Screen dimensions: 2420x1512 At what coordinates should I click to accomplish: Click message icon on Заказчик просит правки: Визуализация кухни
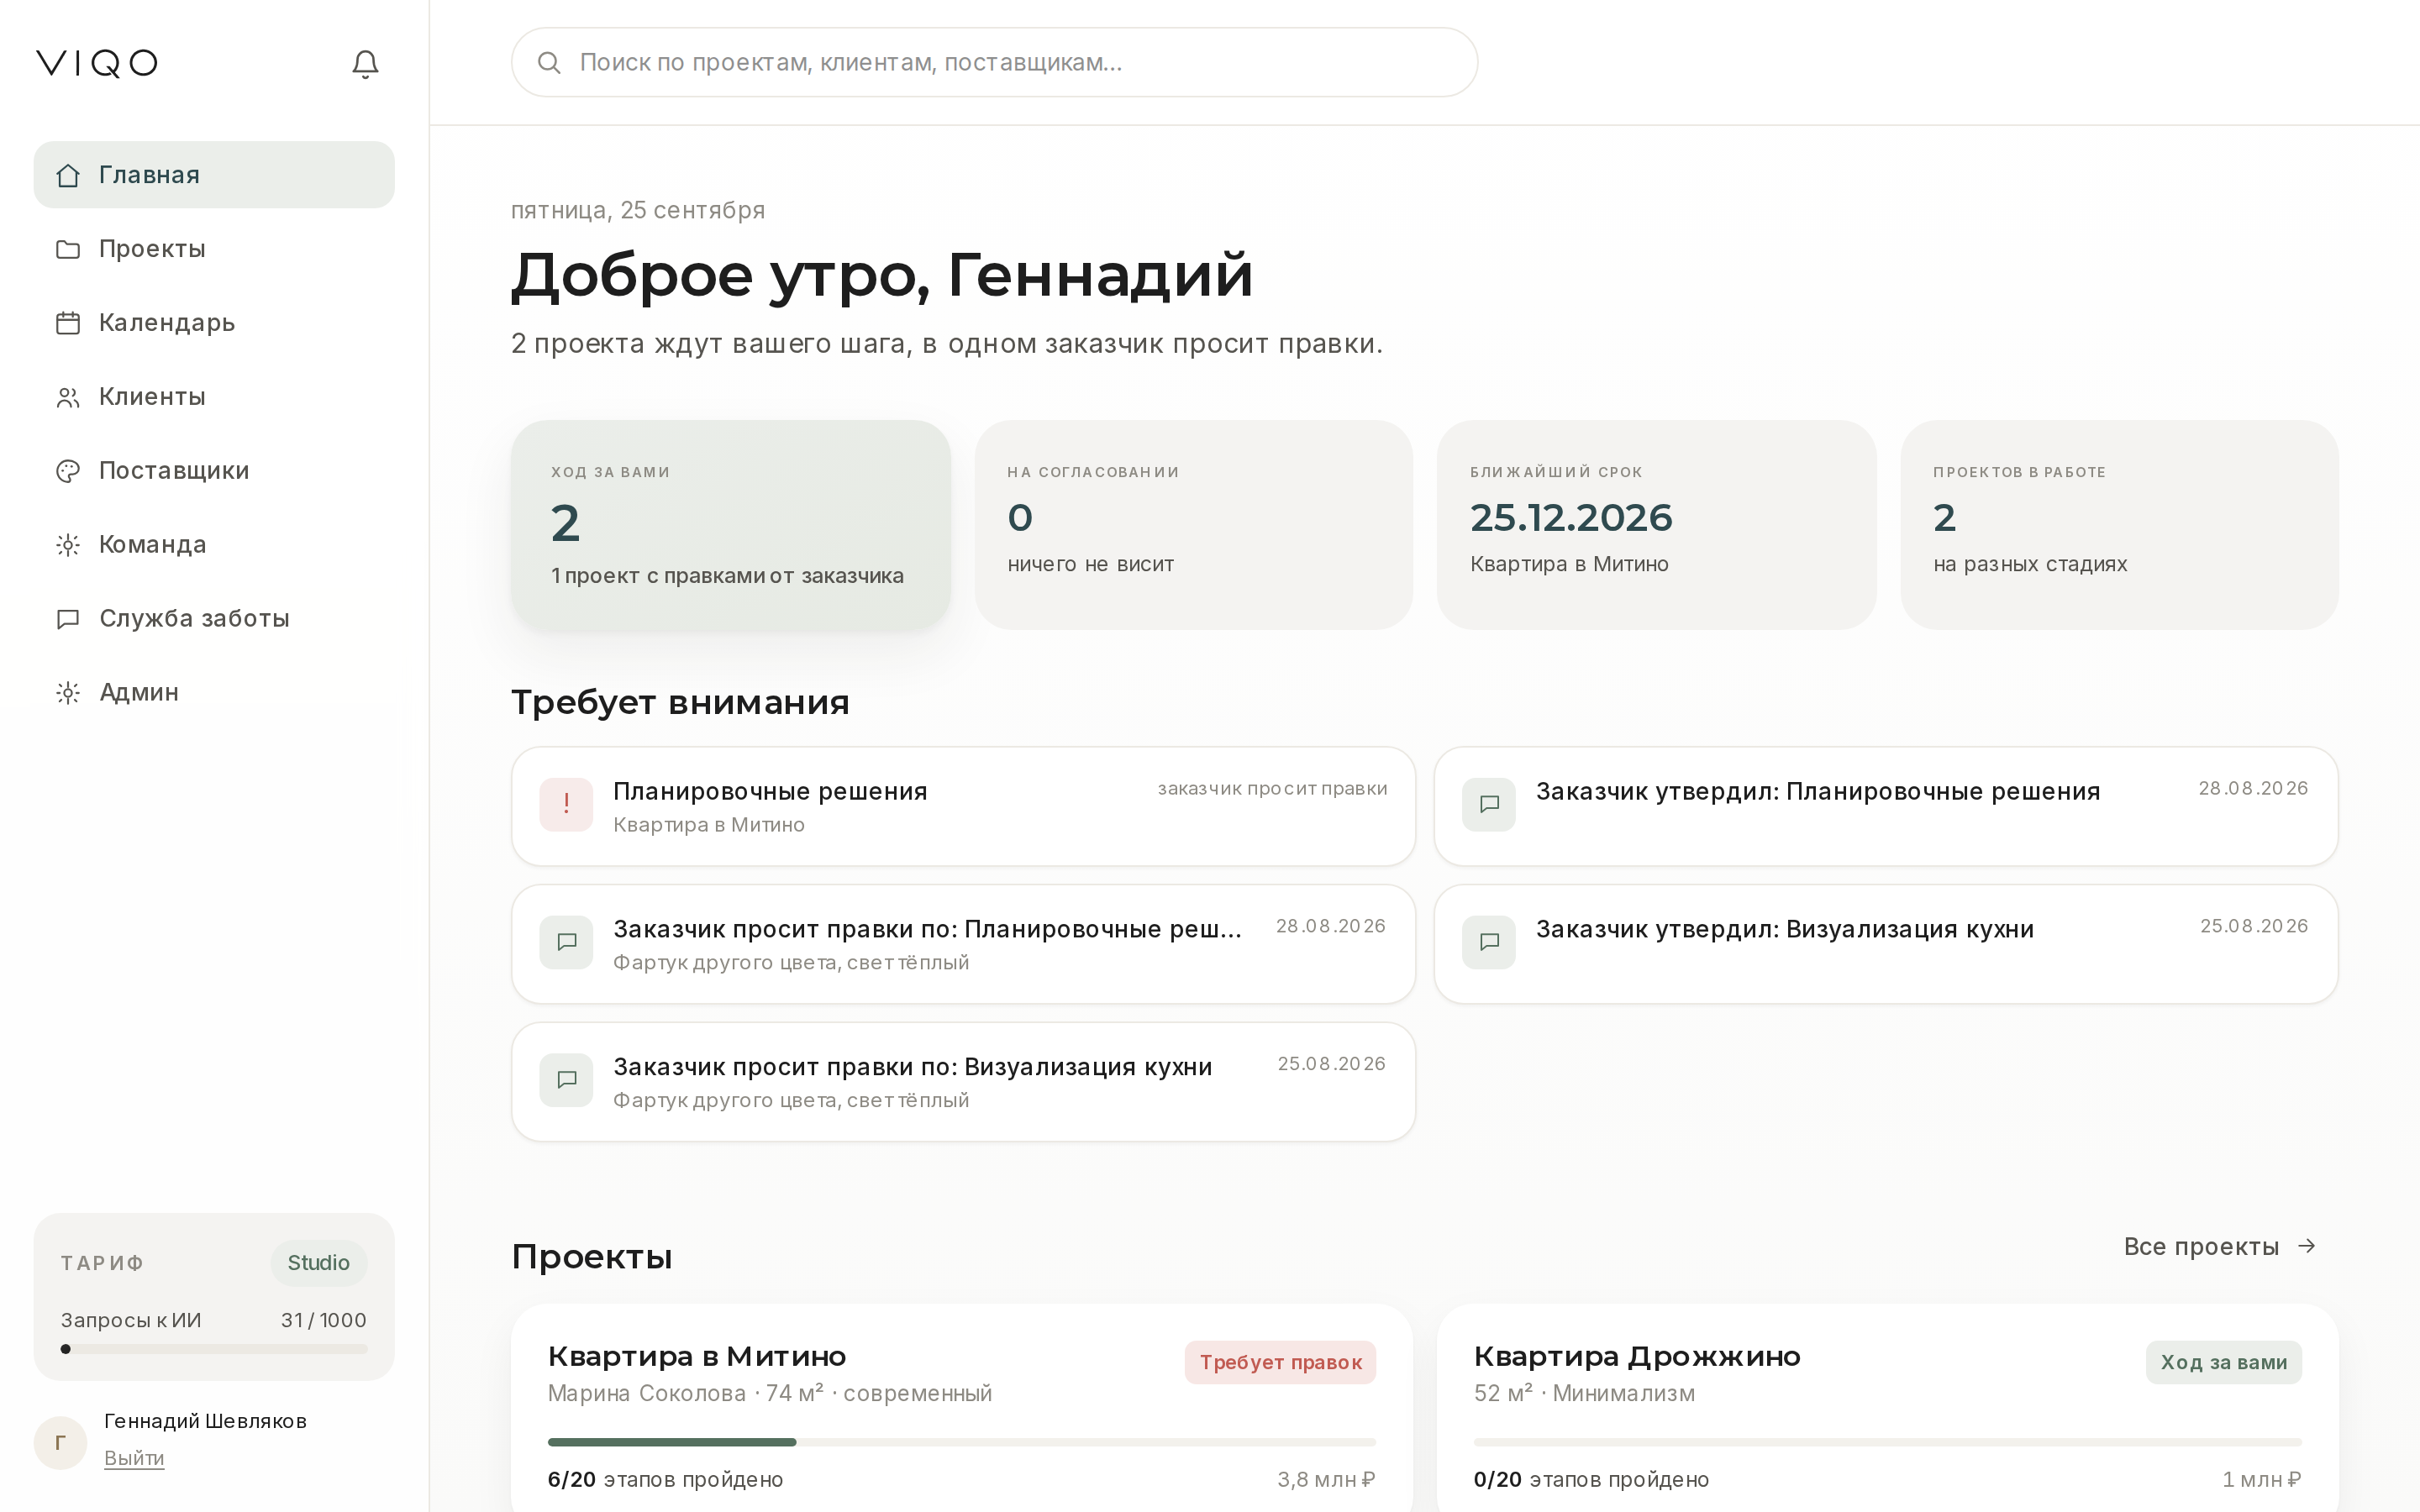pyautogui.click(x=566, y=1080)
